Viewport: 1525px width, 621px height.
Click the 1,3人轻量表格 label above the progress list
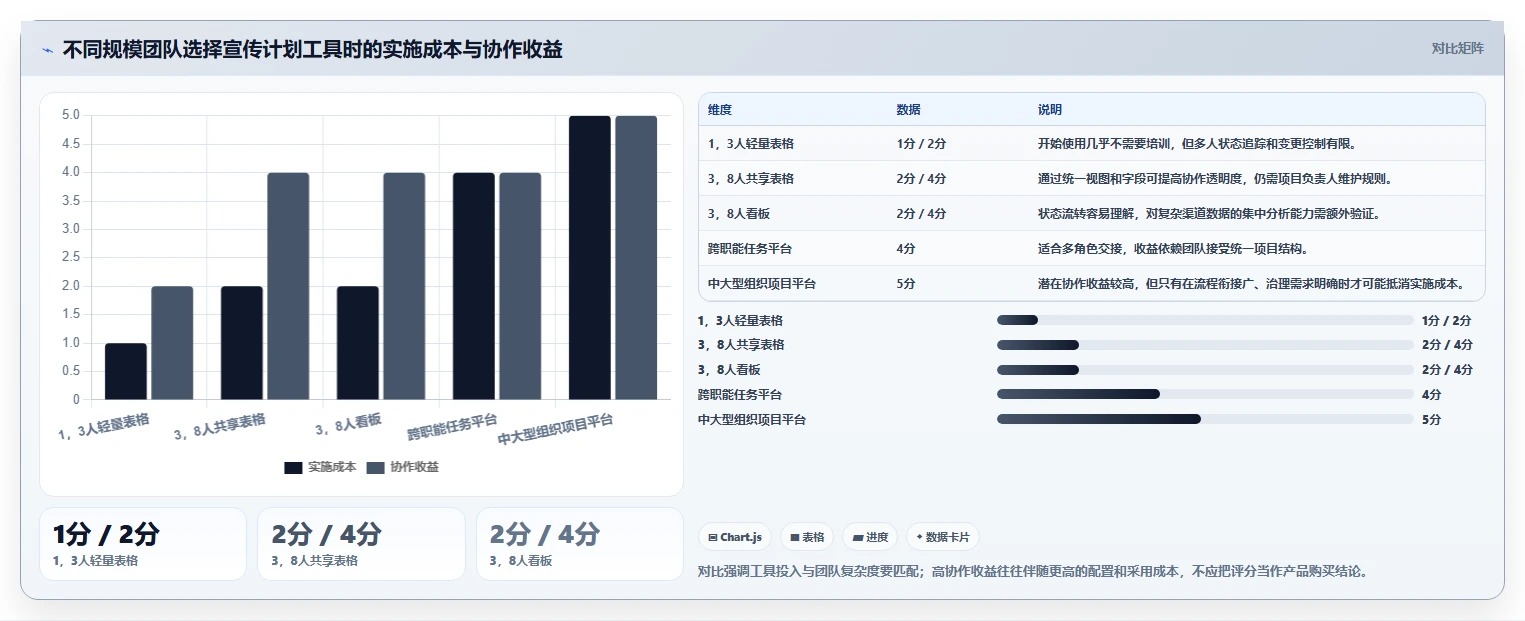[740, 320]
